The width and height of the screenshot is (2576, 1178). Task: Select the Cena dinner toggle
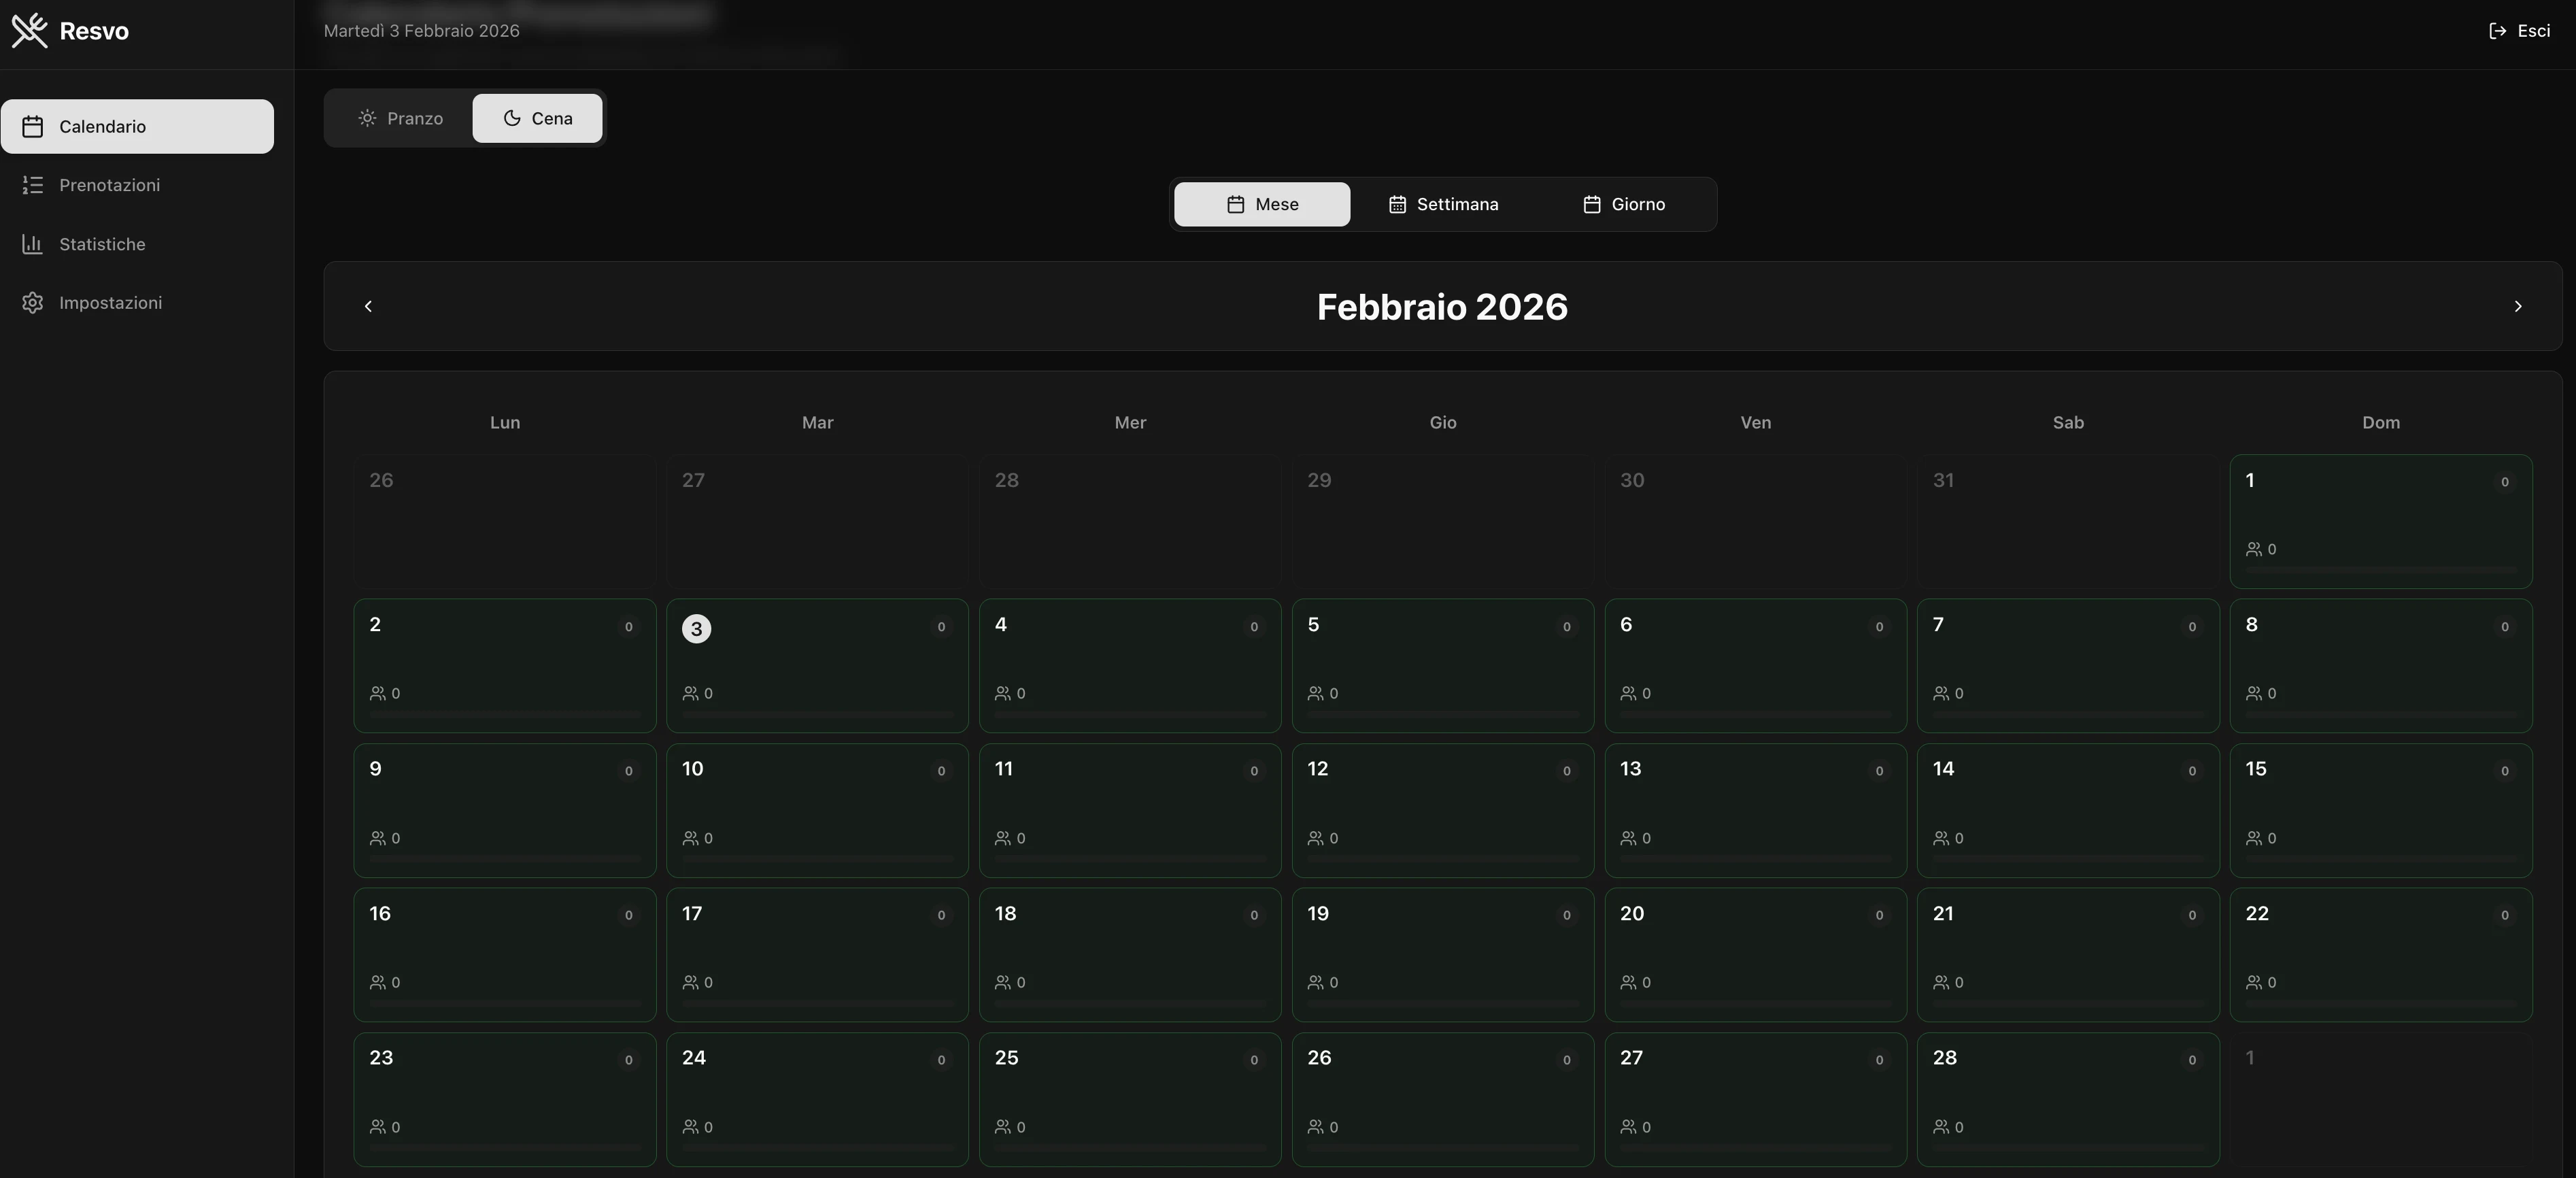pyautogui.click(x=537, y=118)
